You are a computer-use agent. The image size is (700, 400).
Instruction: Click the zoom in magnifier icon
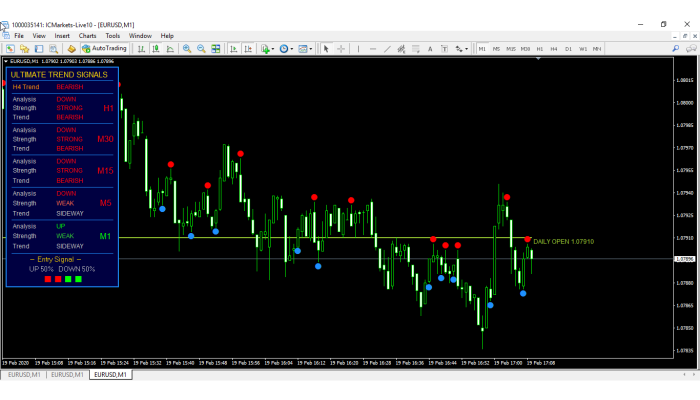click(186, 48)
